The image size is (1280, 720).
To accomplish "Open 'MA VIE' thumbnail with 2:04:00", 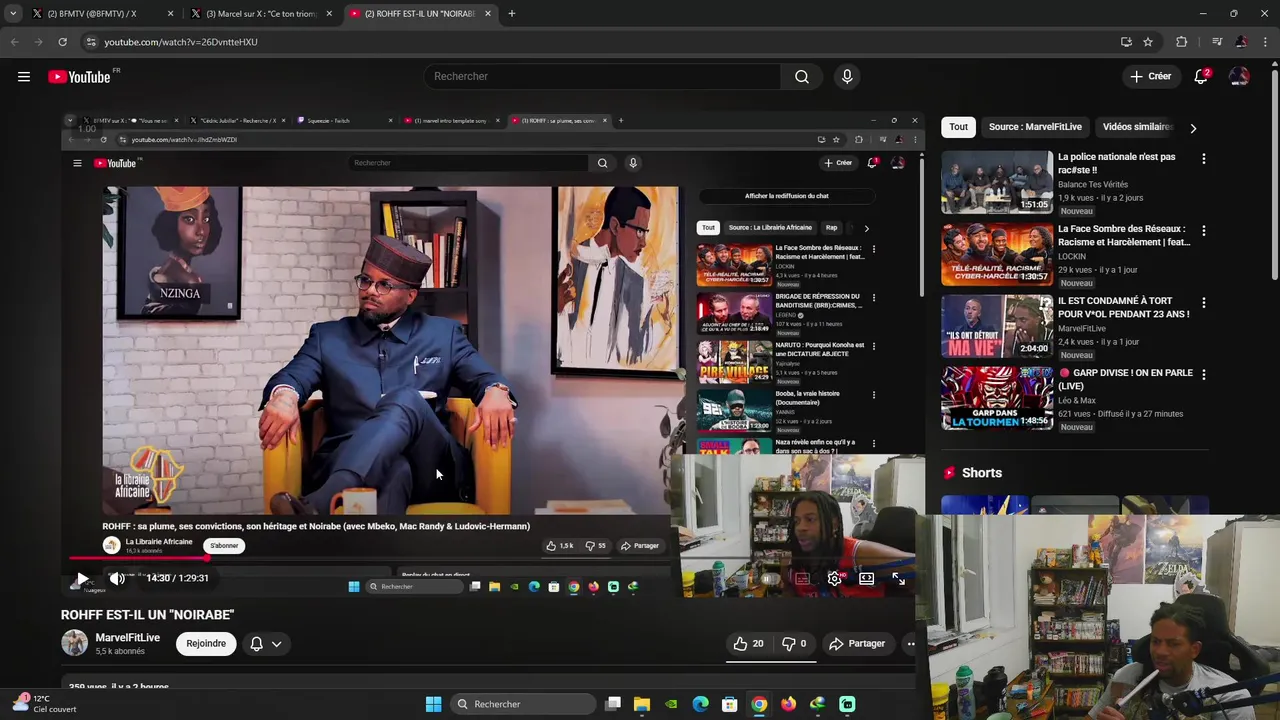I will 997,326.
